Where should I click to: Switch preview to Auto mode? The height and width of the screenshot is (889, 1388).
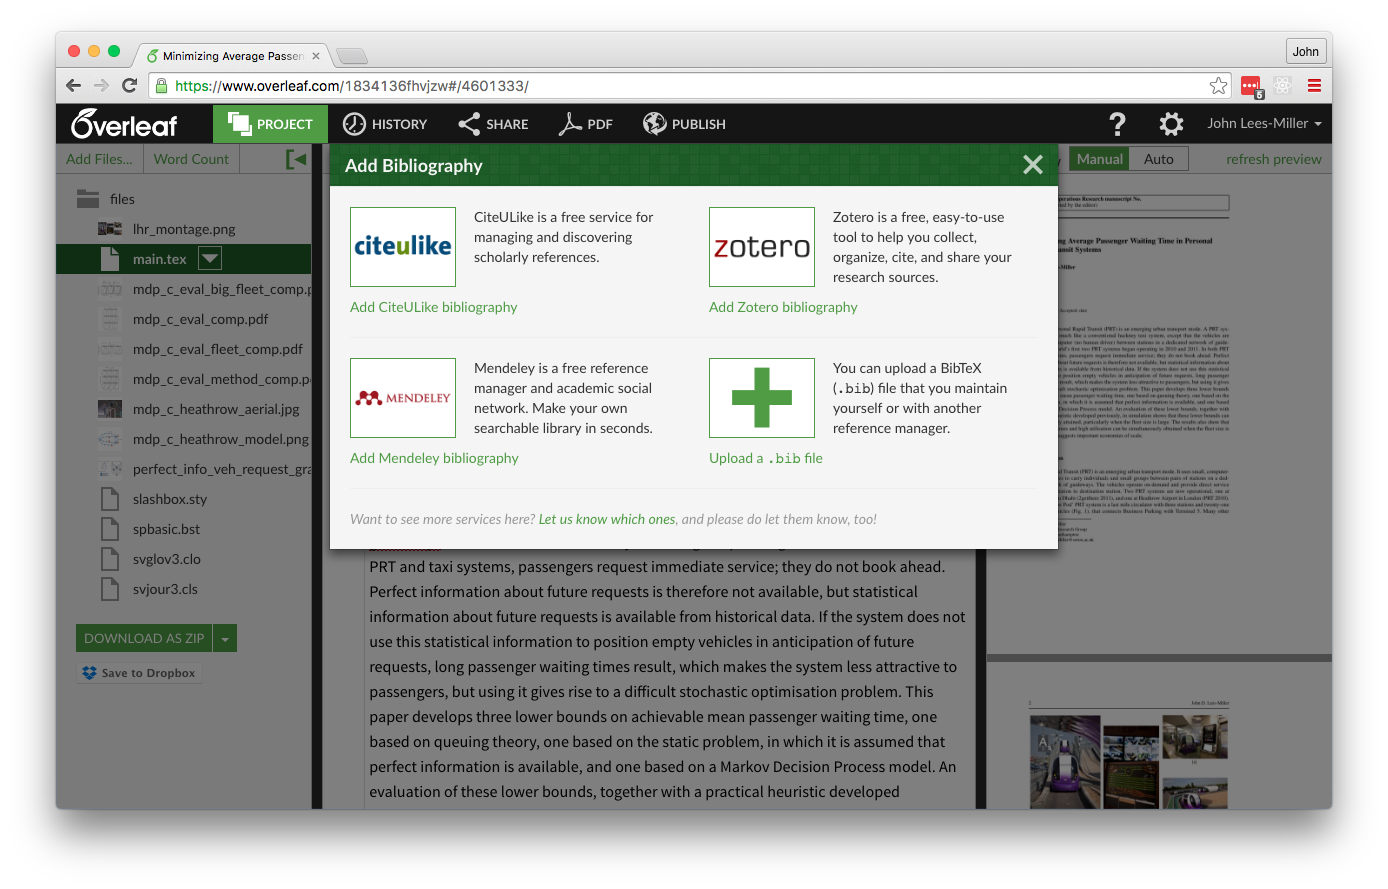1159,159
